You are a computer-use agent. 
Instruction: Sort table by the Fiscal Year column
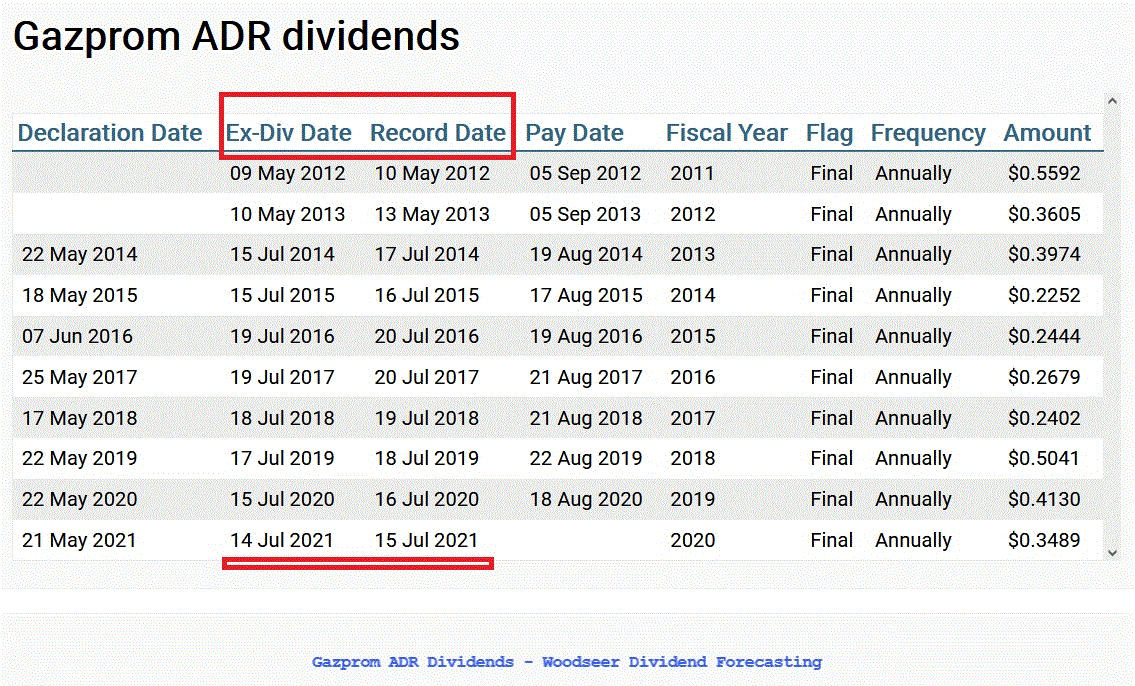pyautogui.click(x=727, y=132)
